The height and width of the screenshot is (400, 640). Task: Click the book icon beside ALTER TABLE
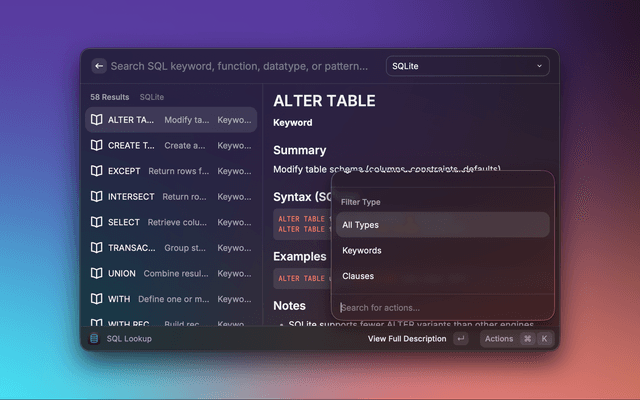(x=97, y=120)
